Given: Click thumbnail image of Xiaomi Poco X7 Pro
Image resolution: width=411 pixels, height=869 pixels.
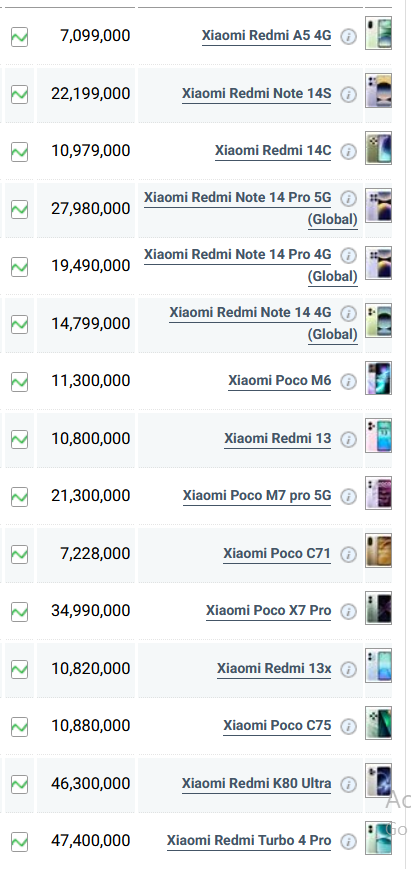Looking at the screenshot, I should (x=378, y=608).
